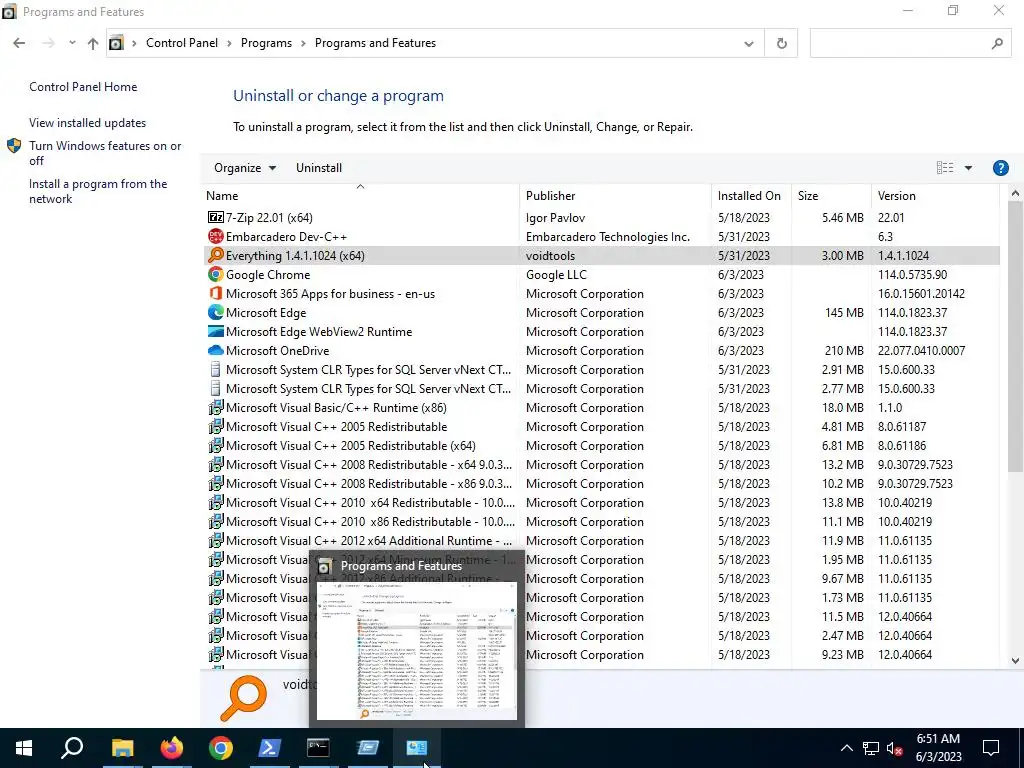Show hidden tray icons chevron
The image size is (1024, 768).
pyautogui.click(x=846, y=748)
